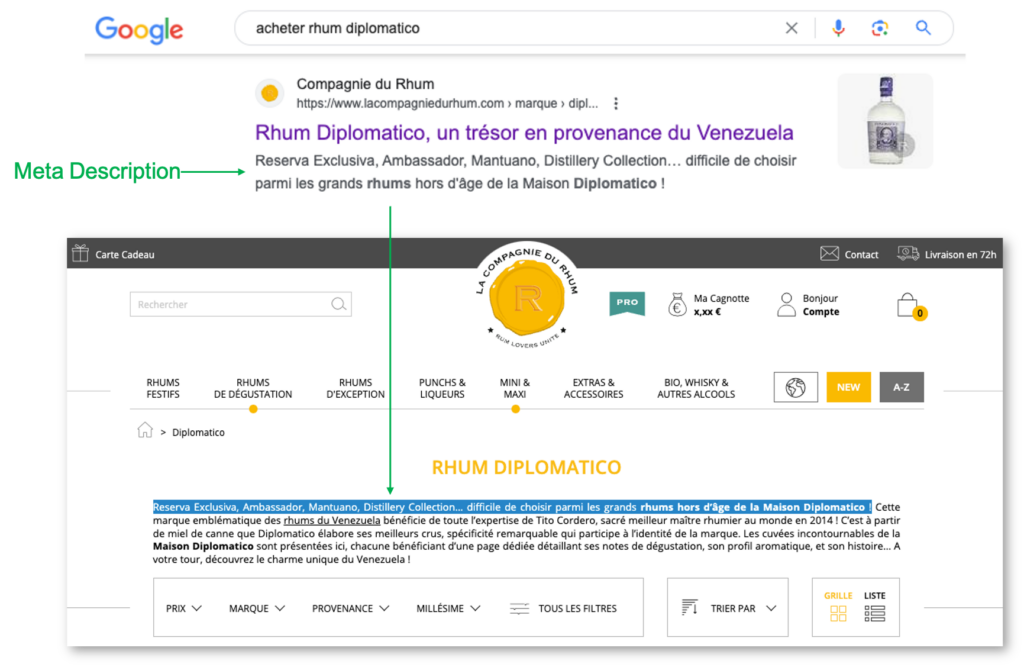Viewport: 1024px width, 667px height.
Task: Open more options for Compagnie du Rhum result
Action: click(616, 103)
